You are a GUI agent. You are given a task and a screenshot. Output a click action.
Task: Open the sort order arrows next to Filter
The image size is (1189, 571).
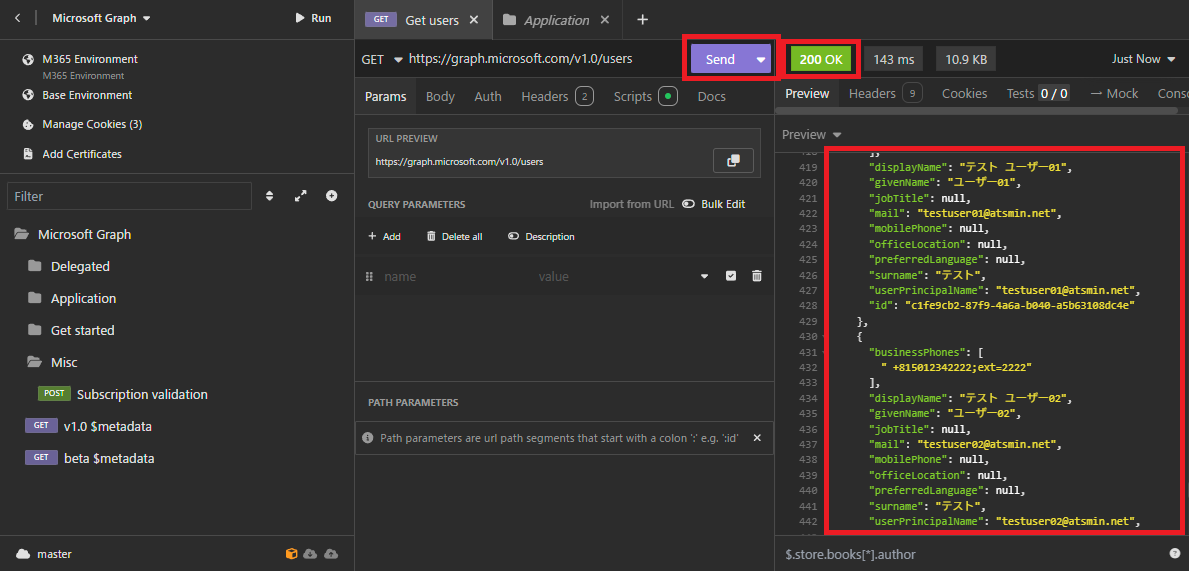click(269, 196)
